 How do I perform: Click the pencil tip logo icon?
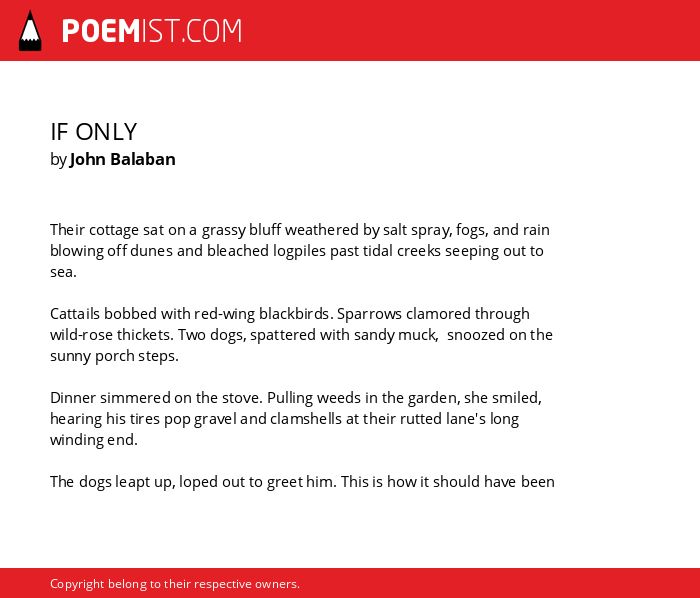pos(30,31)
